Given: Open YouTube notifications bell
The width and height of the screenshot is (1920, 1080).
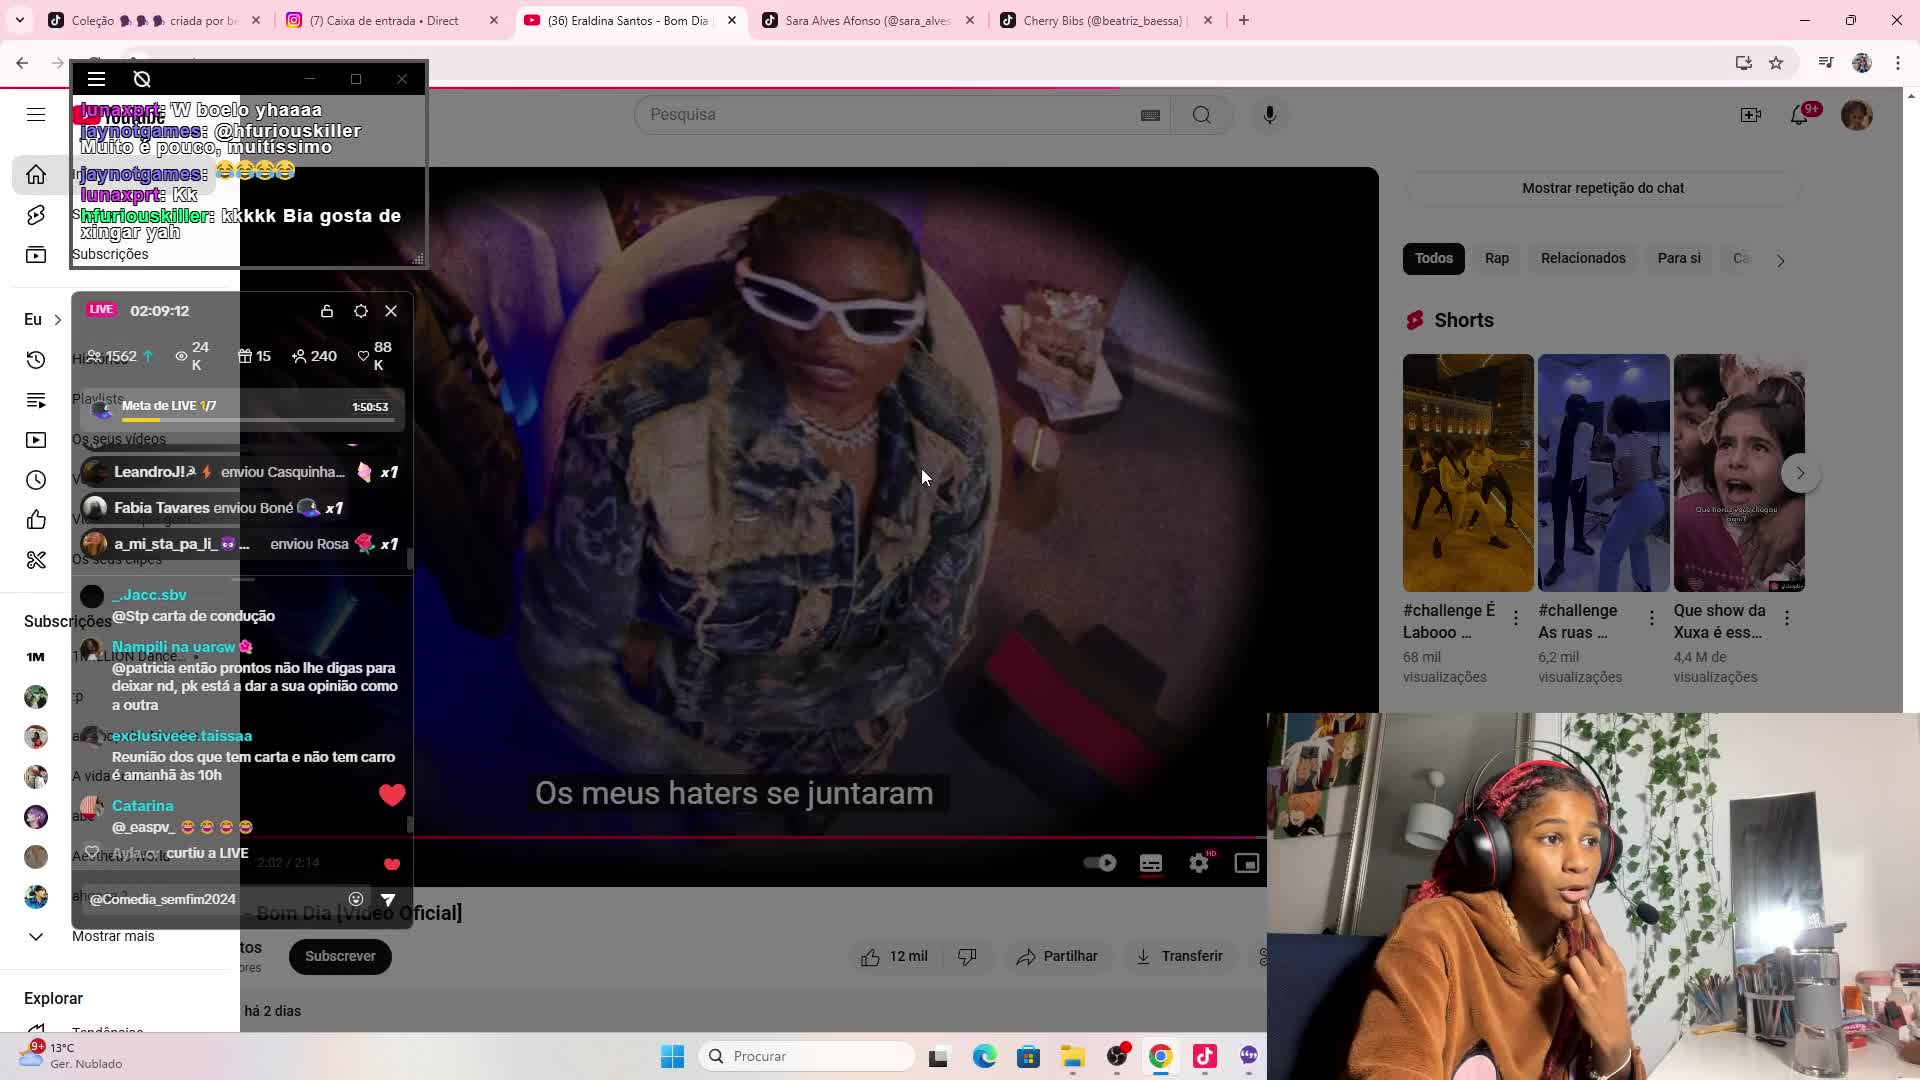Looking at the screenshot, I should coord(1800,115).
